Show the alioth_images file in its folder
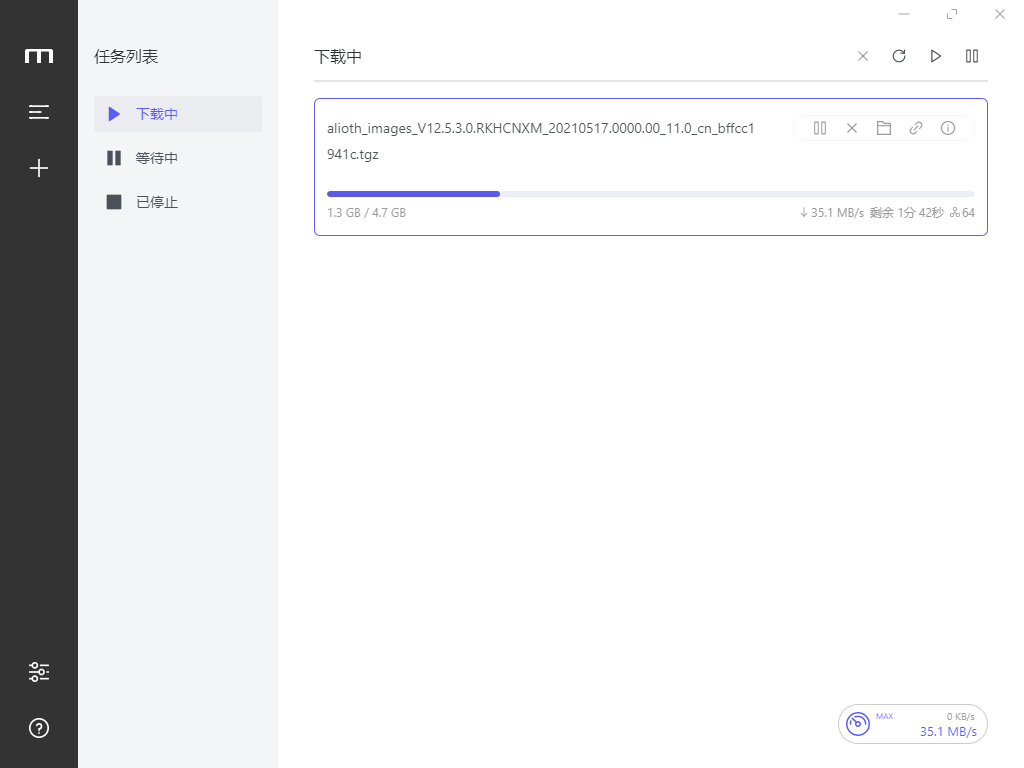Screen dimensions: 1024x768 pyautogui.click(x=884, y=128)
